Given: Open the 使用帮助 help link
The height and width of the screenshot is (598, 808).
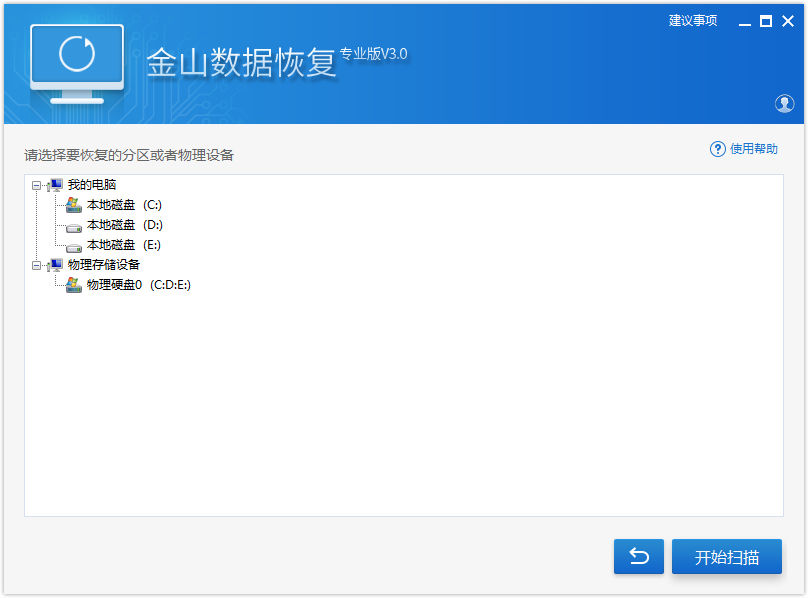Looking at the screenshot, I should pyautogui.click(x=753, y=149).
